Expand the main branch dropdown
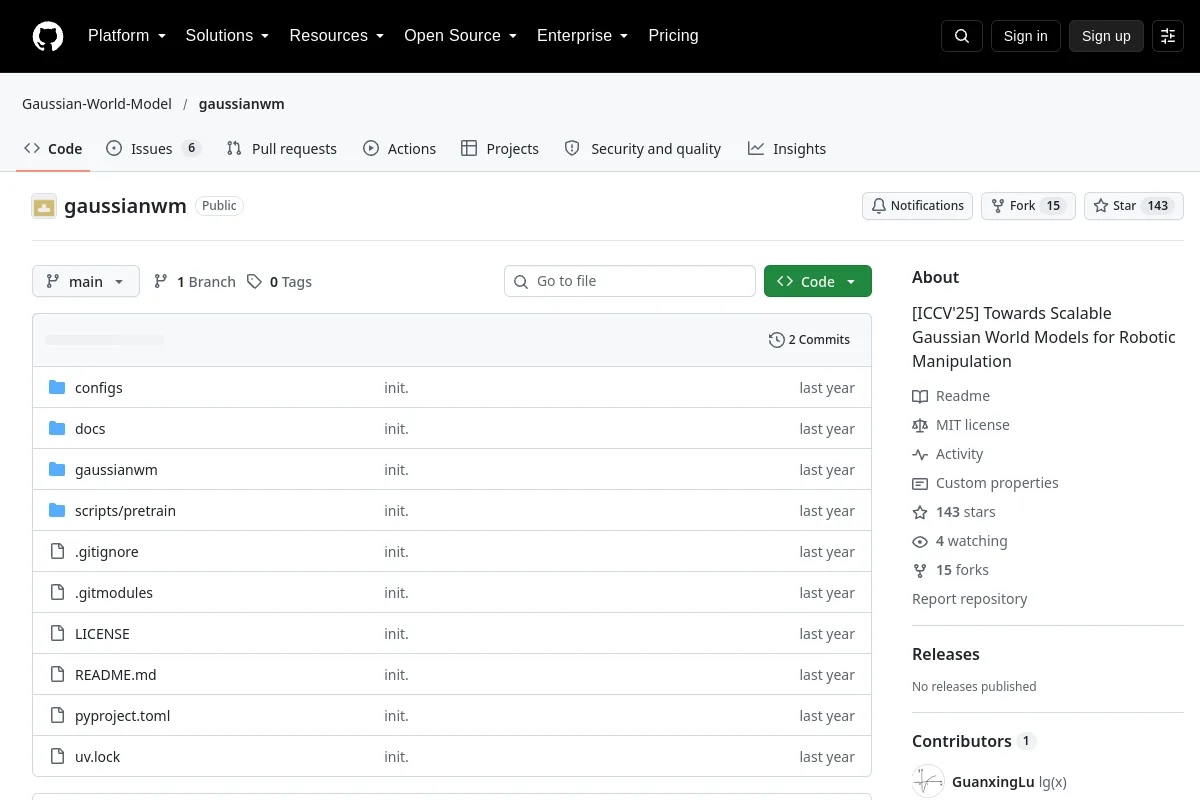Screen dimensions: 1200x800 (x=86, y=282)
